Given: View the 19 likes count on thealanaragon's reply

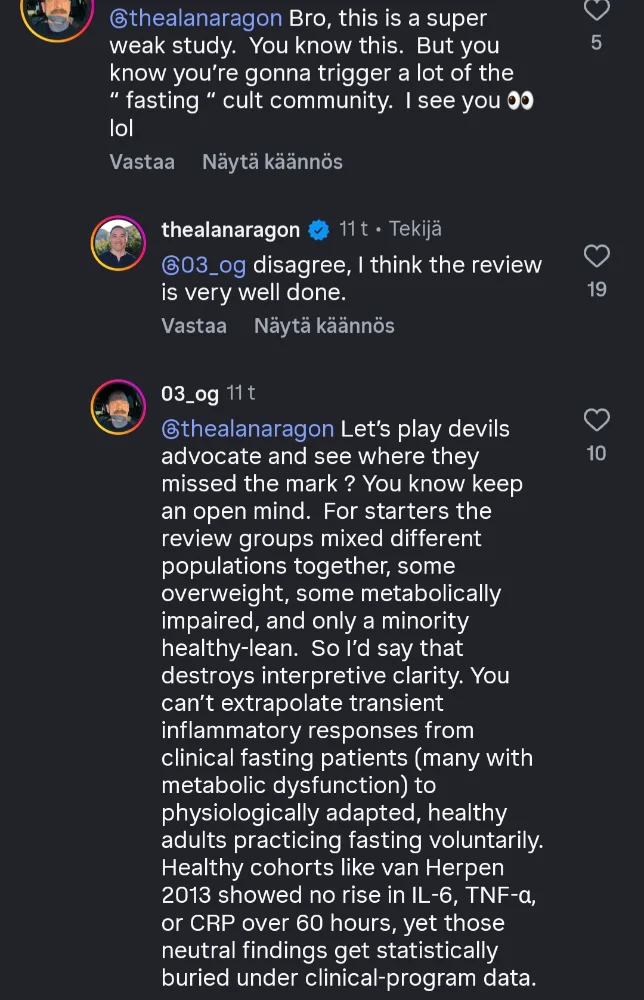Looking at the screenshot, I should (x=597, y=290).
